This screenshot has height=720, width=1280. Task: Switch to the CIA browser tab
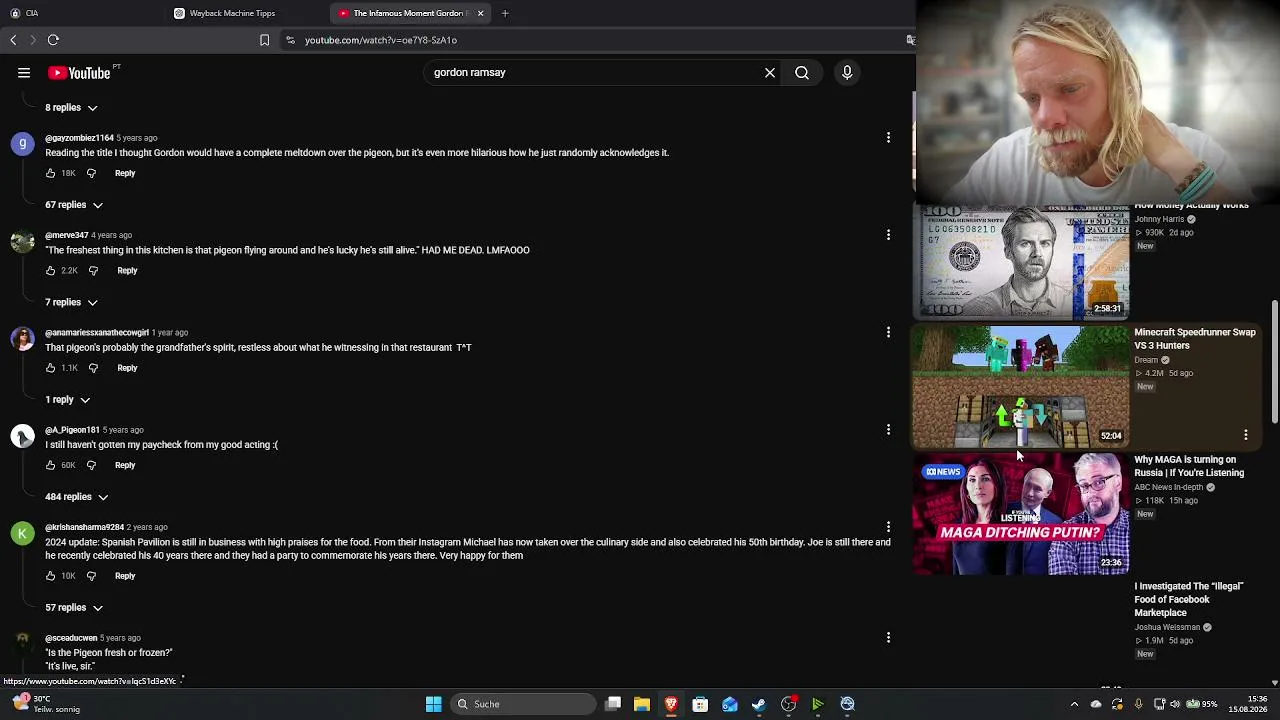click(82, 13)
